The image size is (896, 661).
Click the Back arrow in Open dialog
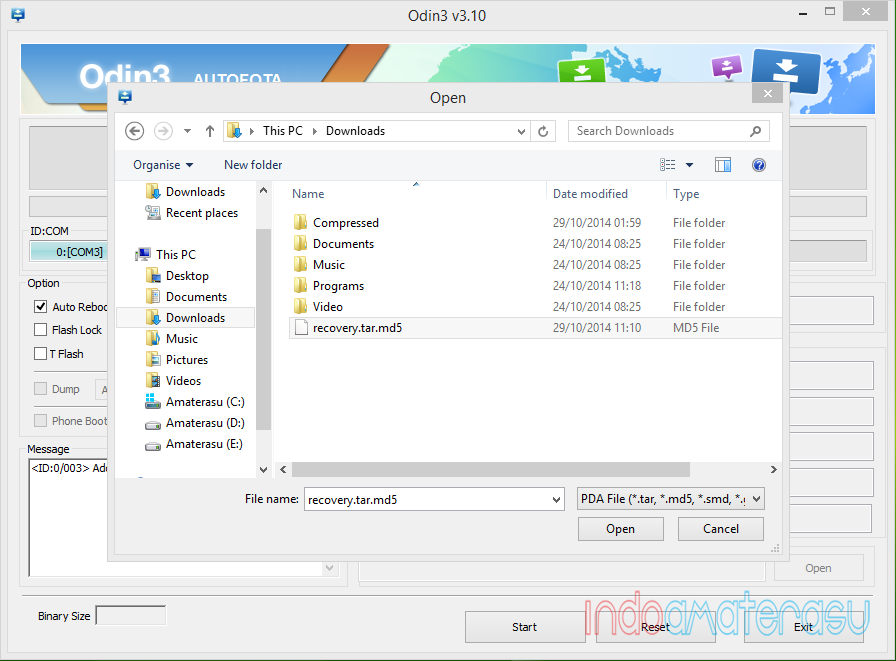point(134,131)
